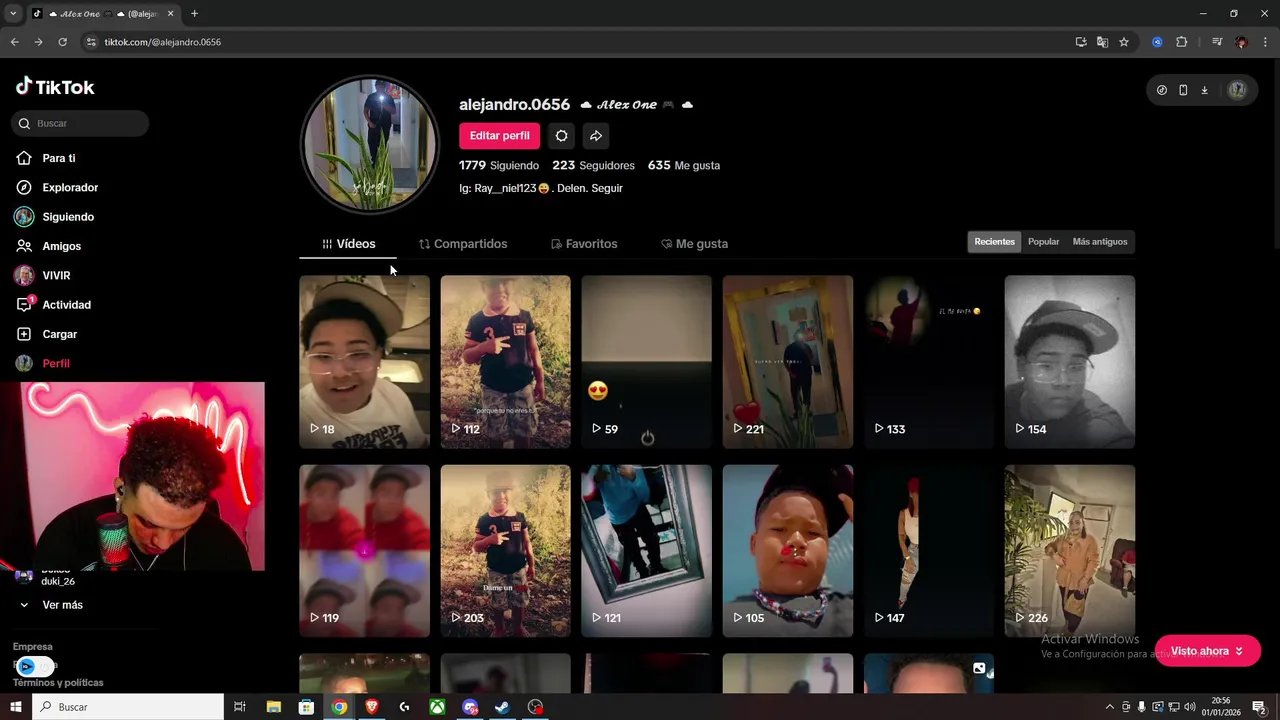Open Chrome three-dot menu
This screenshot has height=720, width=1280.
coord(1266,42)
